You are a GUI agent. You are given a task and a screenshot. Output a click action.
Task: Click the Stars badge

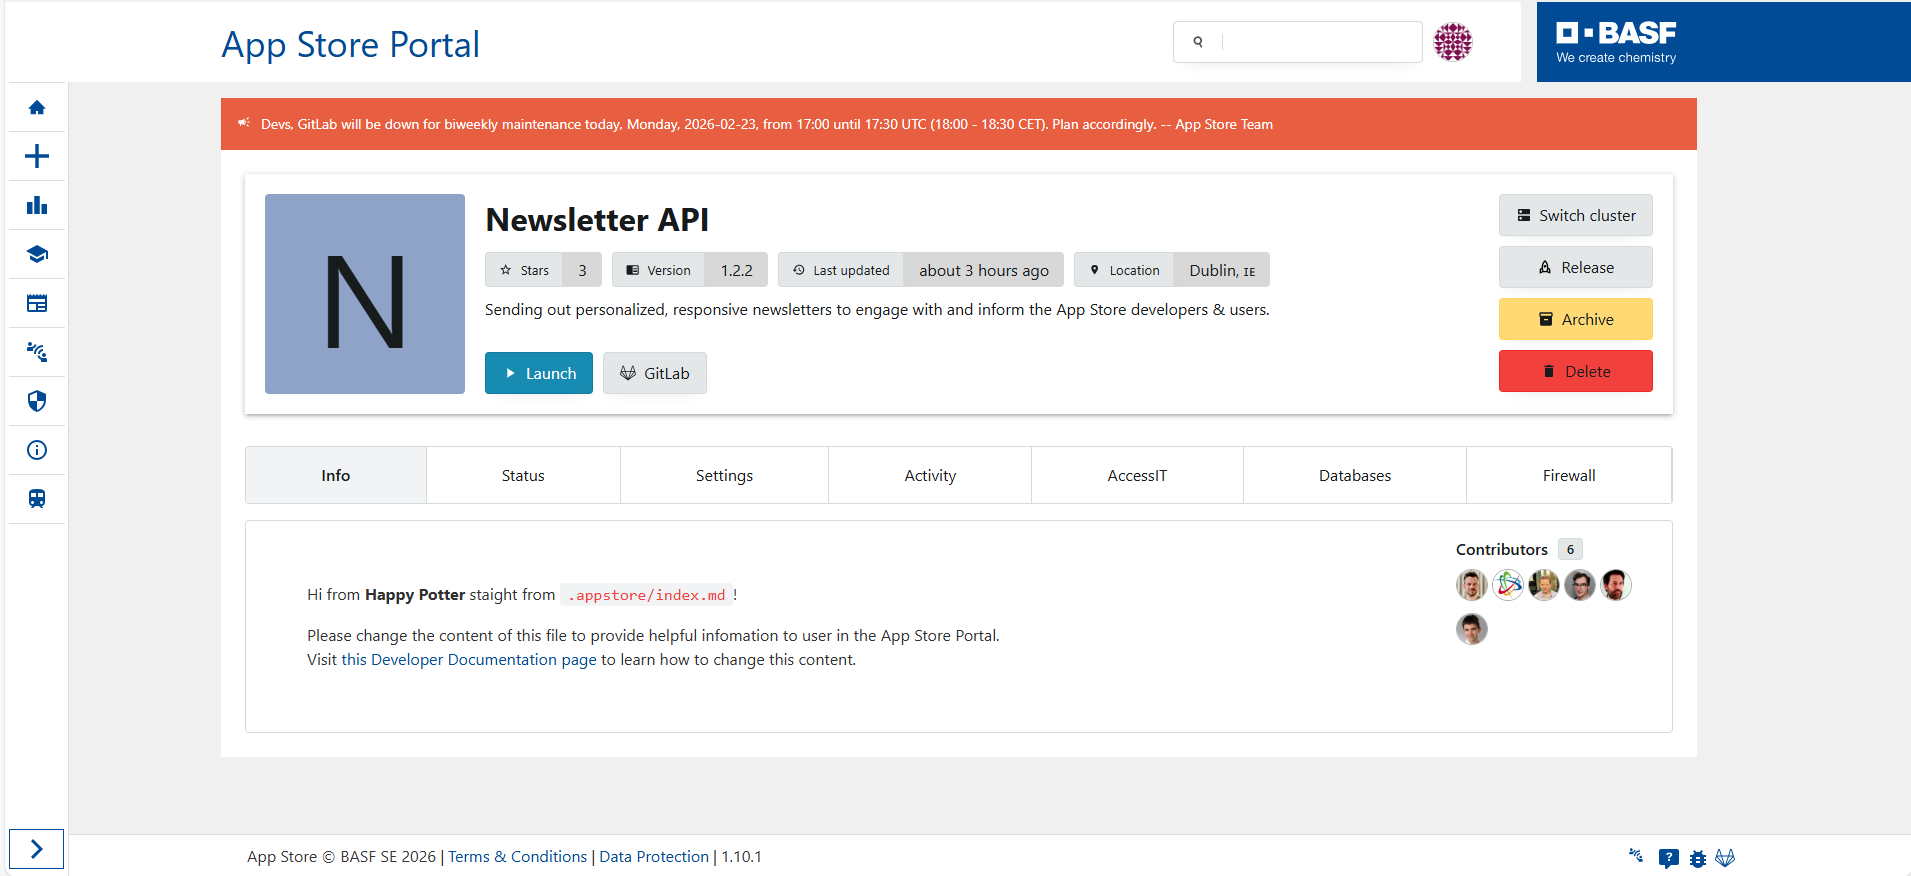[543, 270]
